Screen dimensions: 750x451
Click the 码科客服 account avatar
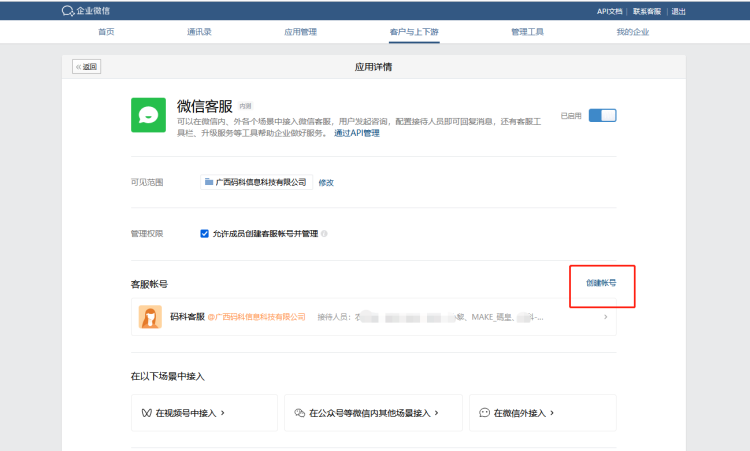point(150,317)
